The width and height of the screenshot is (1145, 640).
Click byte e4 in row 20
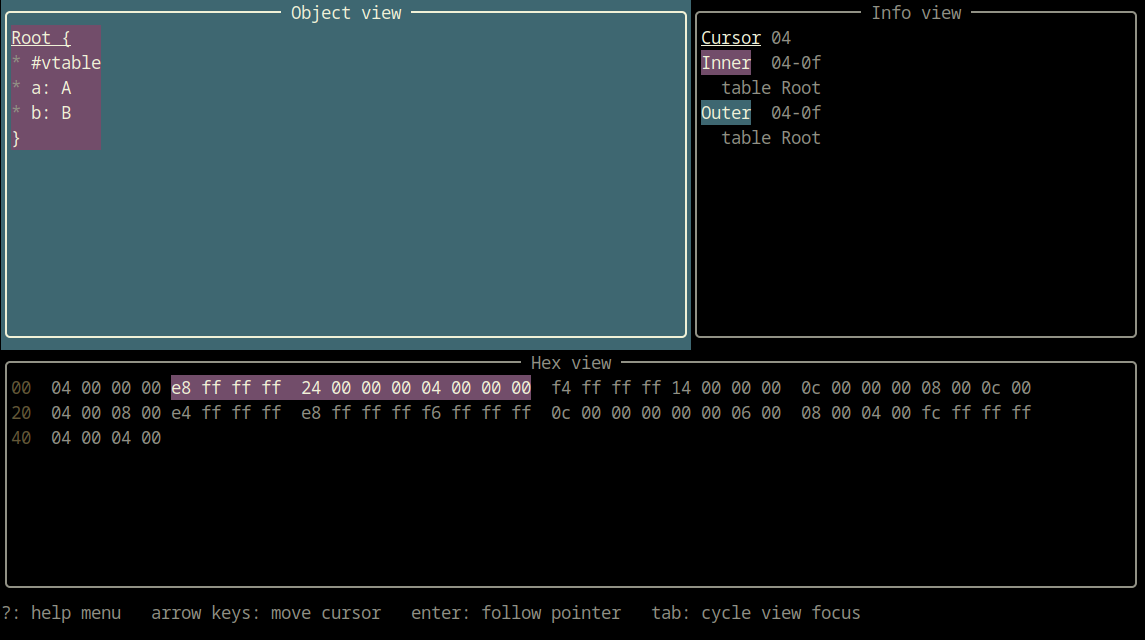pyautogui.click(x=181, y=413)
